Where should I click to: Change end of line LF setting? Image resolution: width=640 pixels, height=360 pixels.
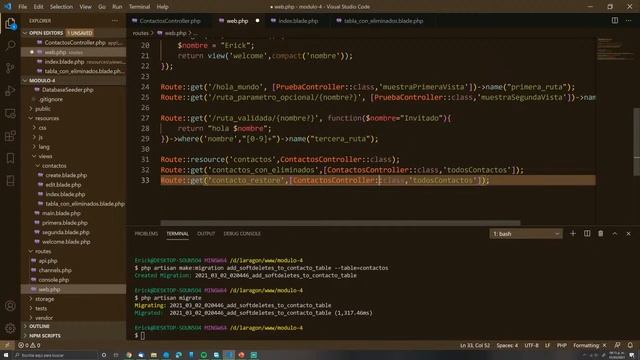click(x=547, y=345)
